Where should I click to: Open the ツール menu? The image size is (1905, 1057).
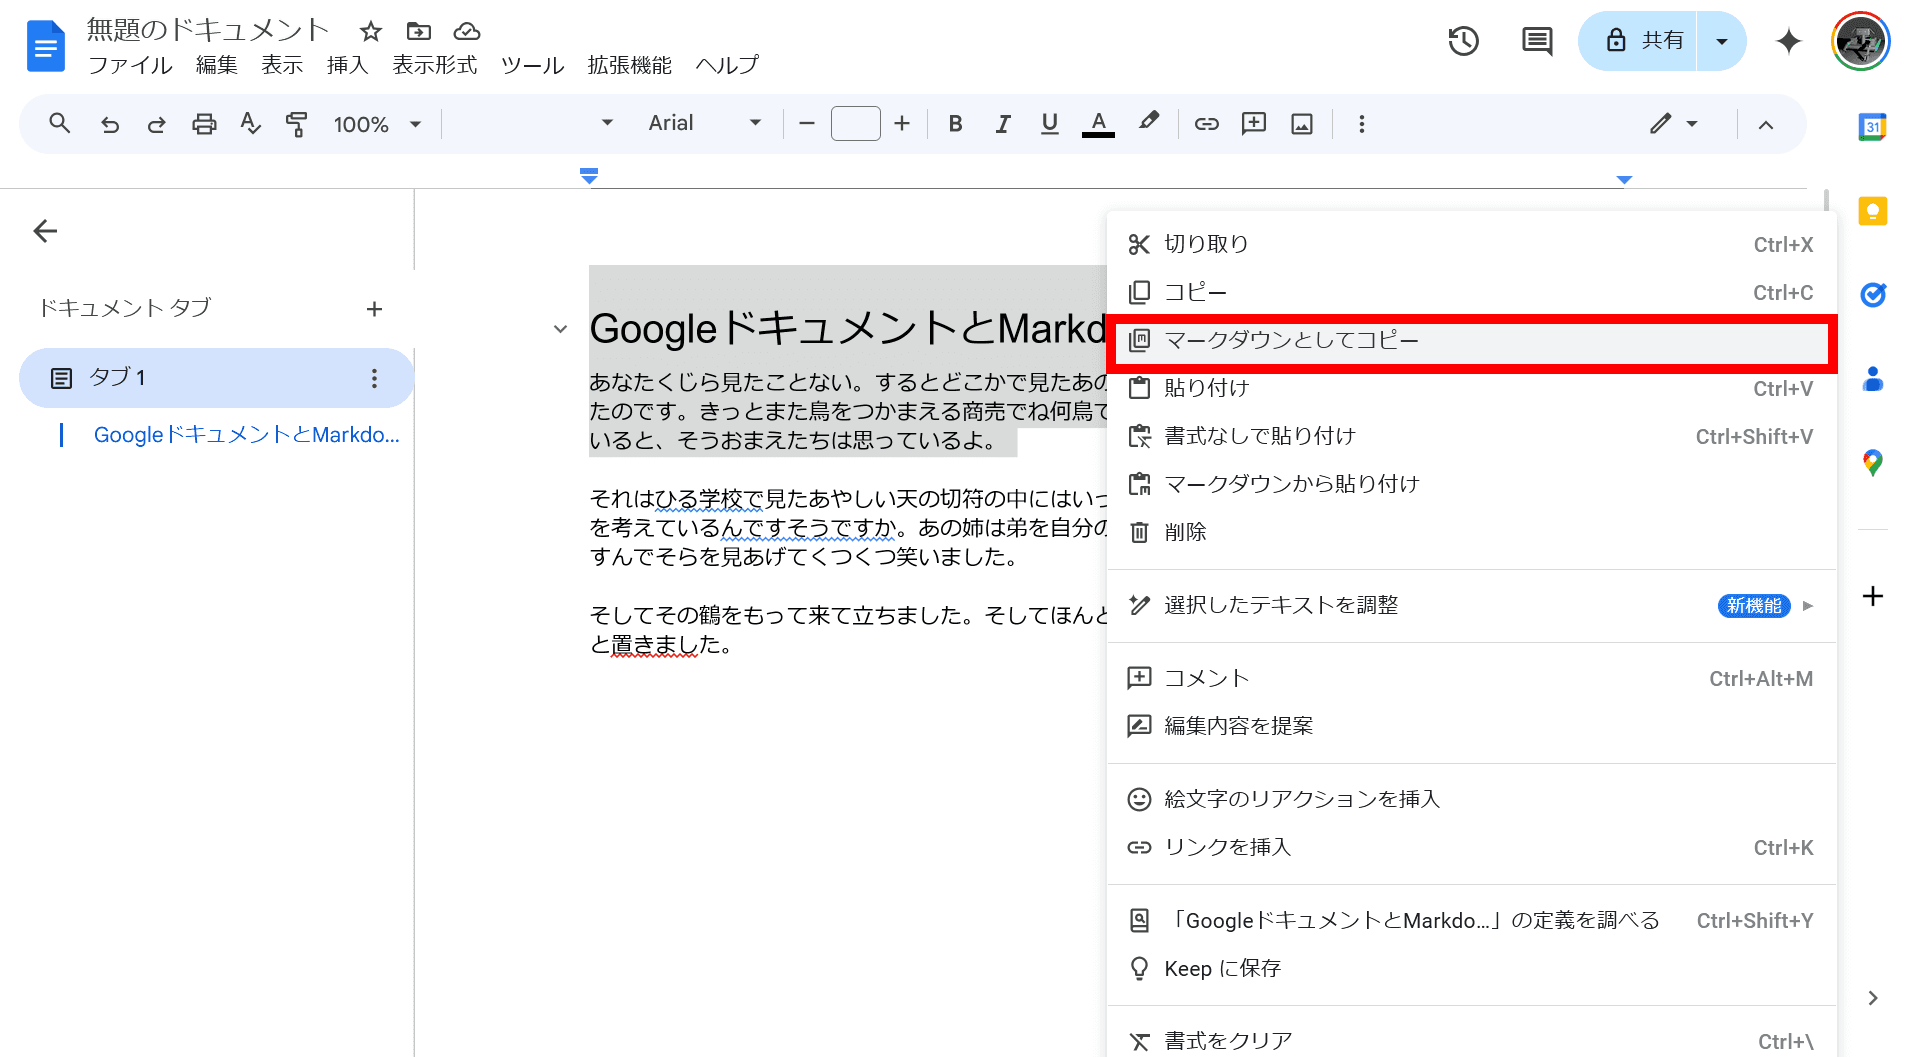[x=533, y=65]
